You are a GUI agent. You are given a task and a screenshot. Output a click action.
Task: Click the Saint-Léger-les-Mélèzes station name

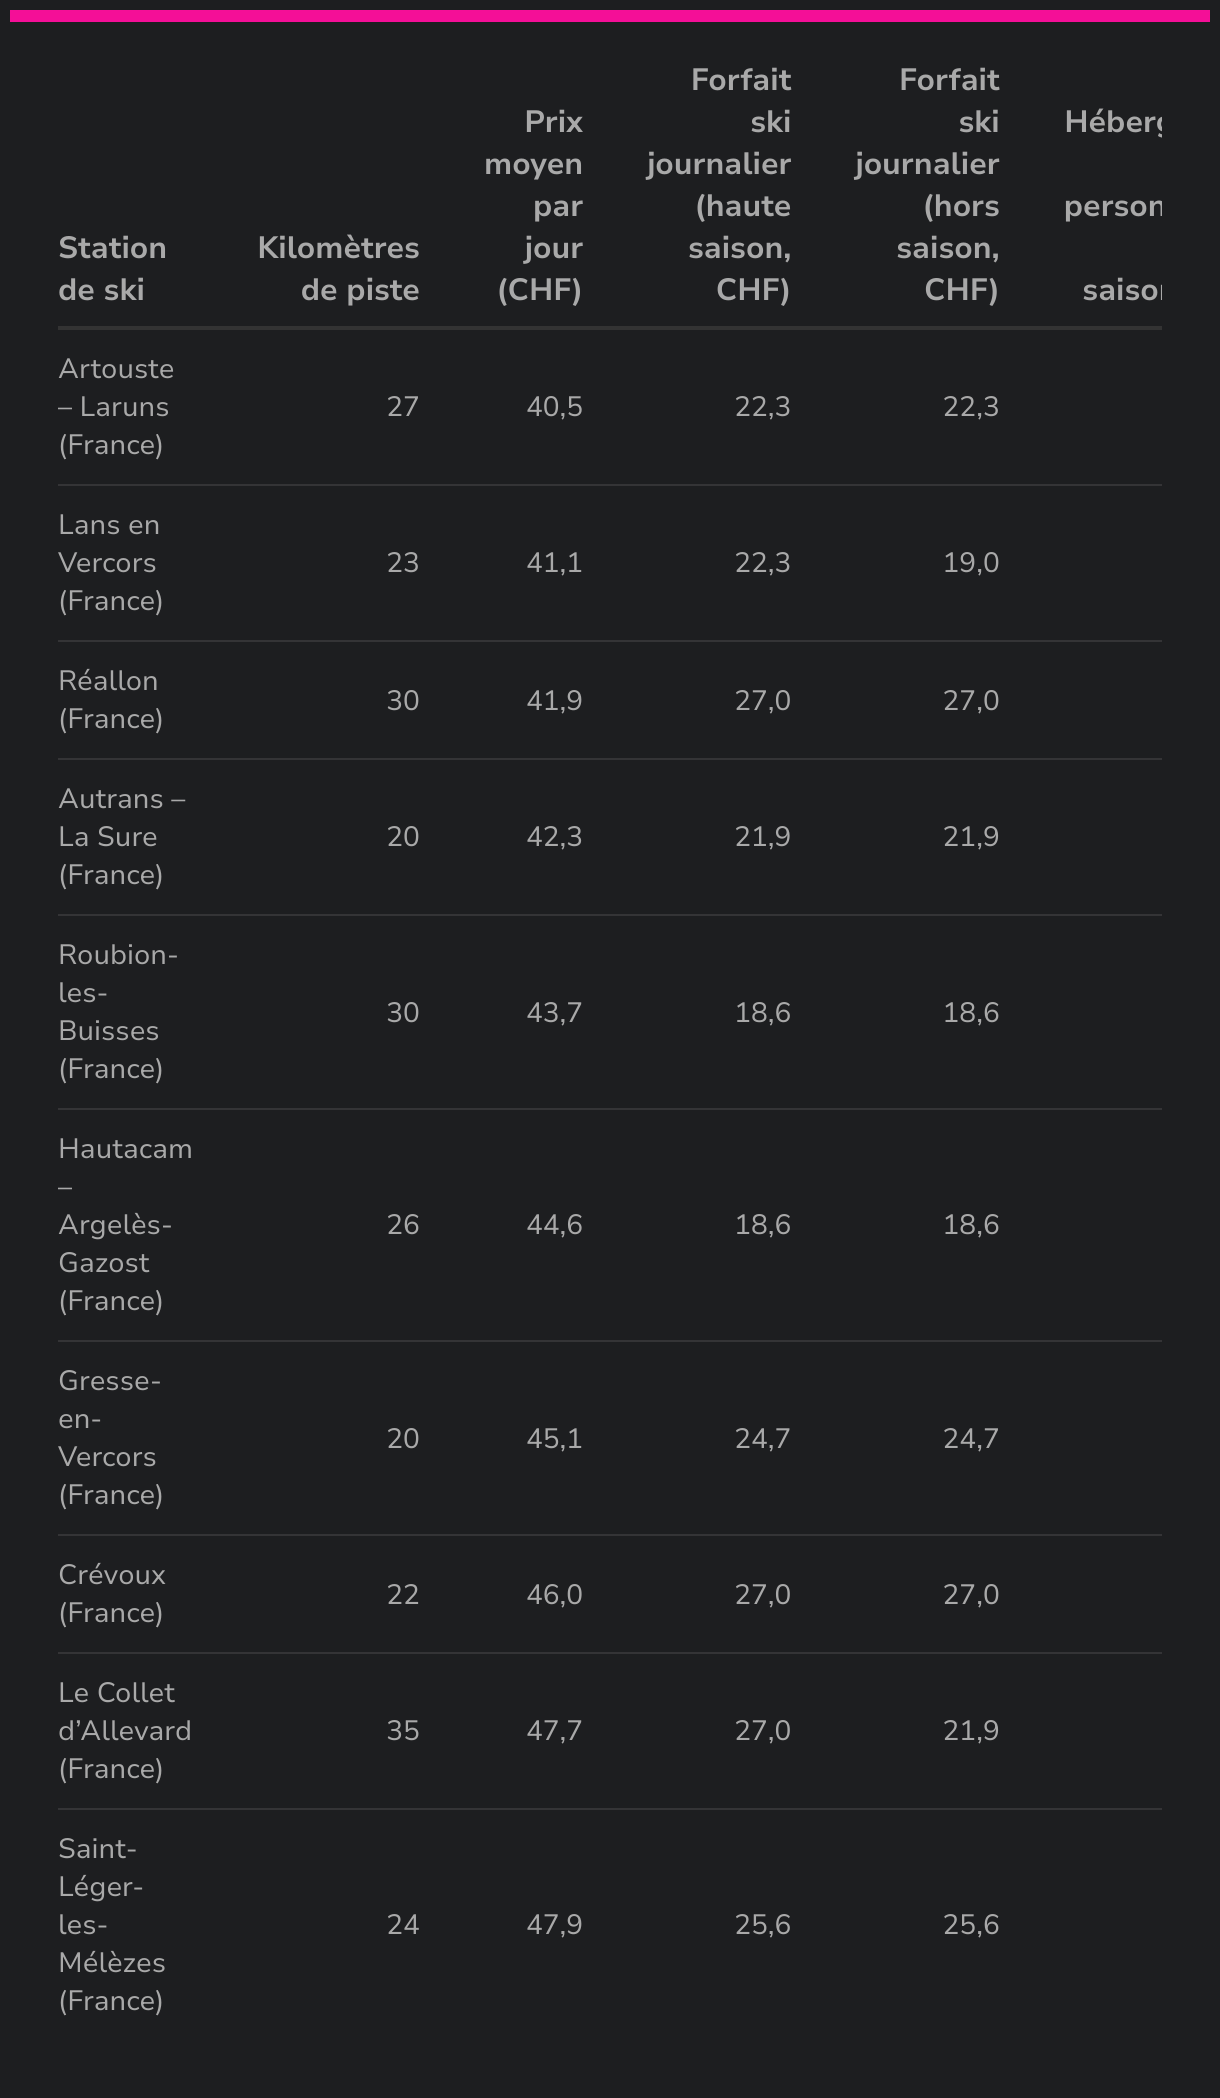click(x=111, y=1924)
